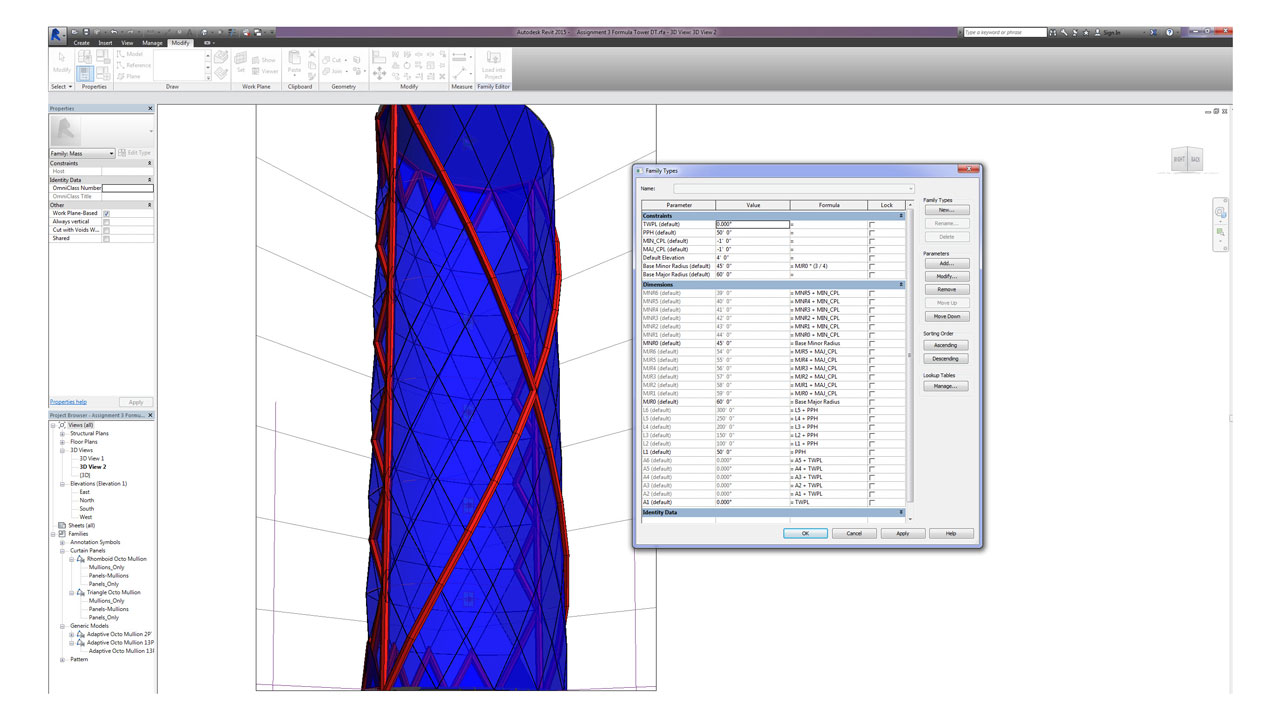Toggle lock checkbox for MNR0 row
This screenshot has width=1280, height=720.
tap(872, 343)
